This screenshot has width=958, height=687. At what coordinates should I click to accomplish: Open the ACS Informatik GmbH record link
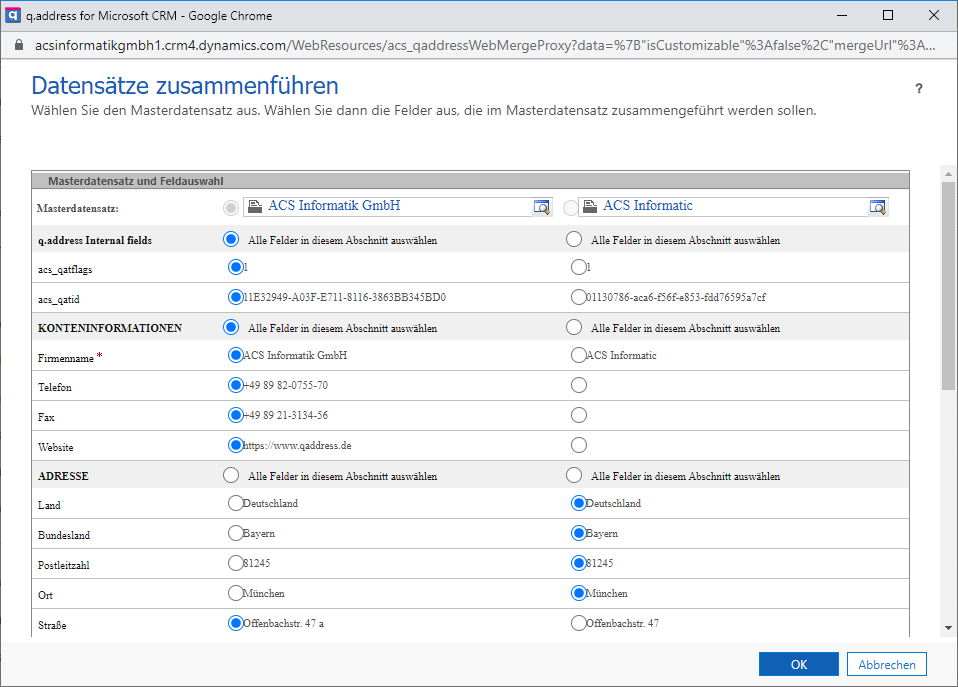click(334, 206)
